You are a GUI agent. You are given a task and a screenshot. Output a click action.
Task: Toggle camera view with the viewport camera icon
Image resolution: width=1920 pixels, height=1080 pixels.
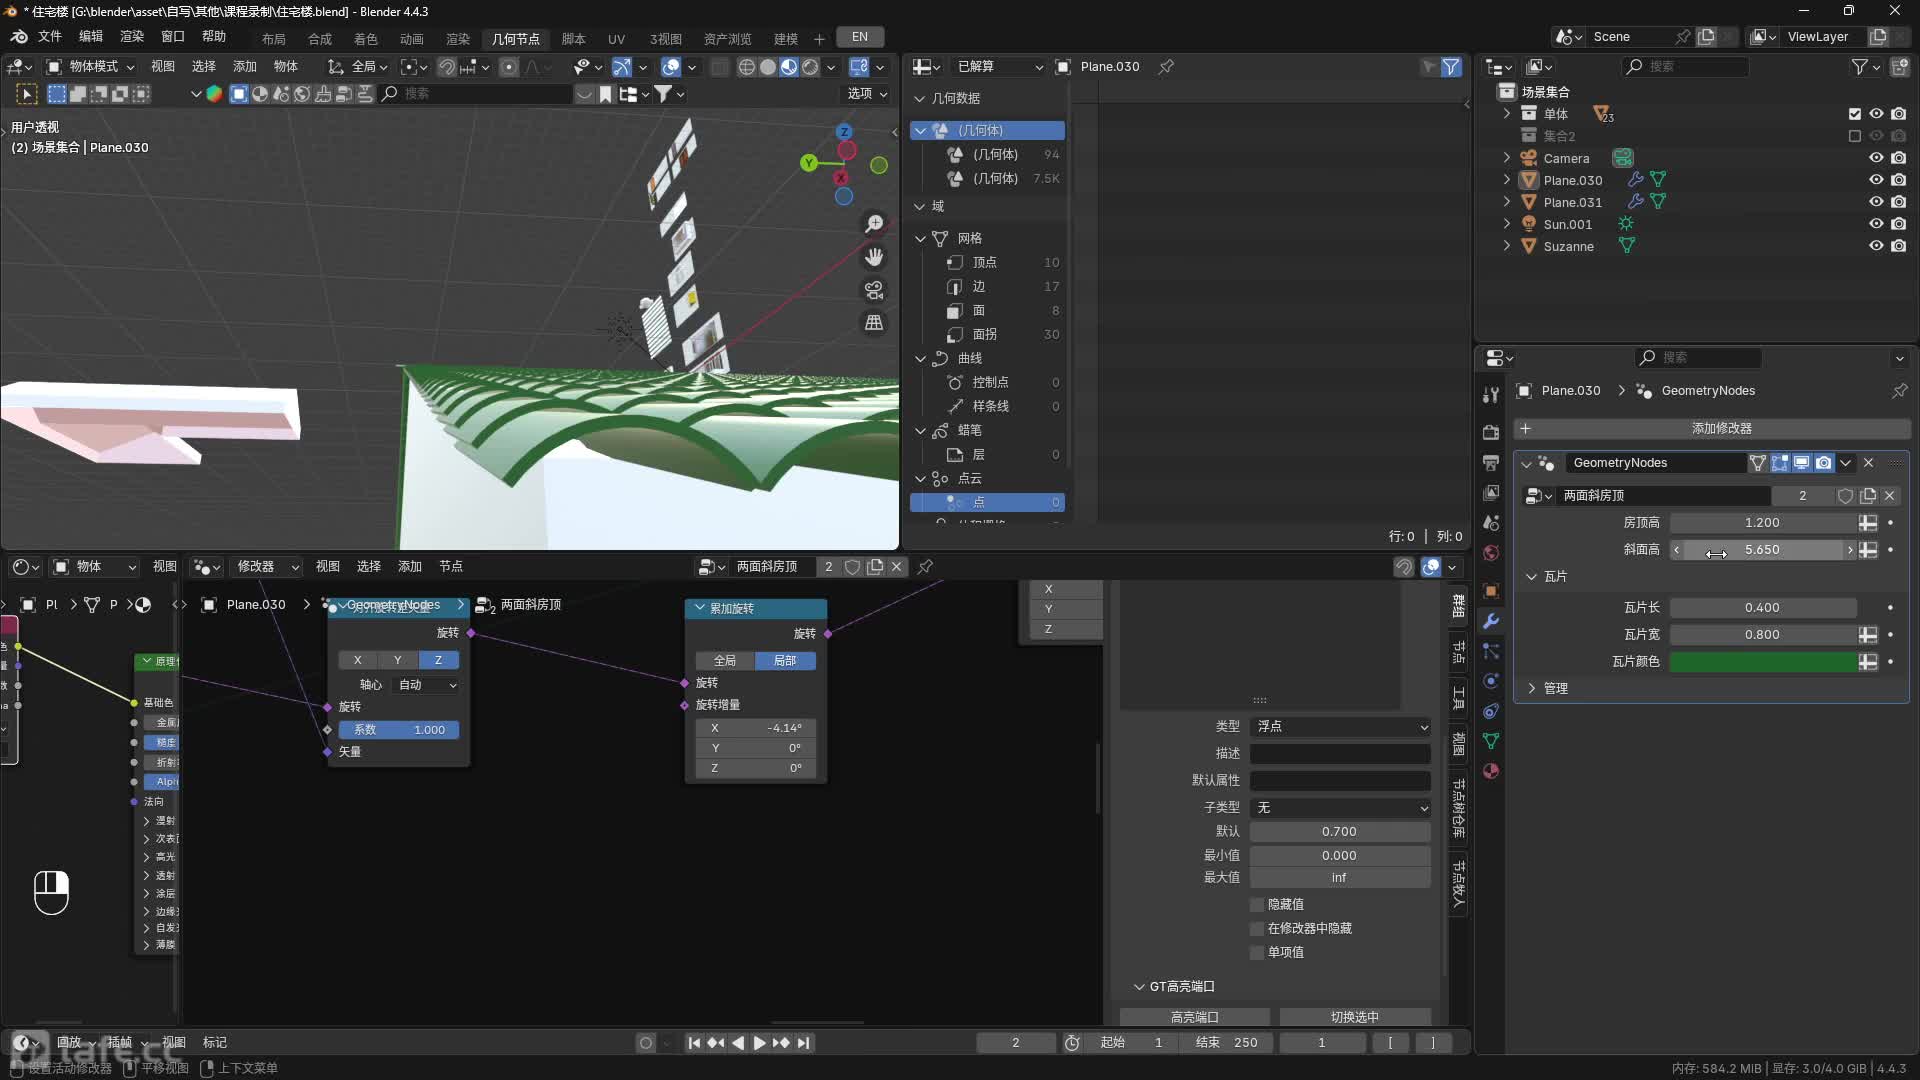(x=874, y=290)
